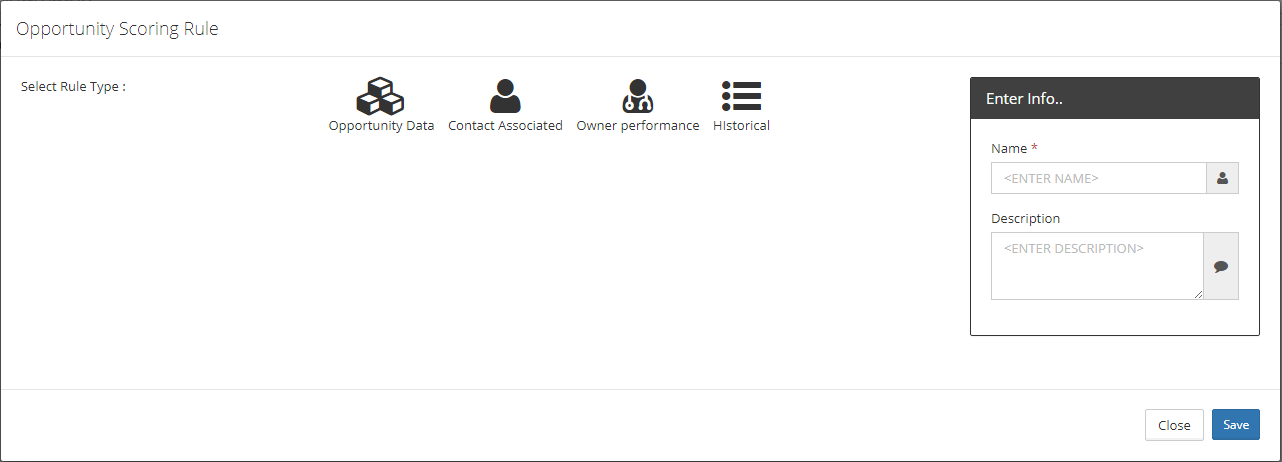Screen dimensions: 1282x462
Task: Click the Contact Associated text label
Action: 505,126
